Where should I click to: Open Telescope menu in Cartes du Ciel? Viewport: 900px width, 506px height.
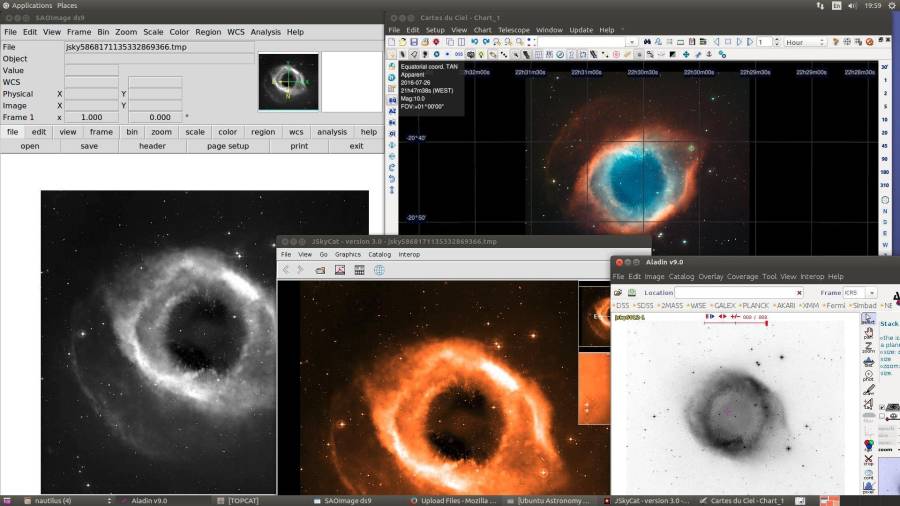(514, 30)
